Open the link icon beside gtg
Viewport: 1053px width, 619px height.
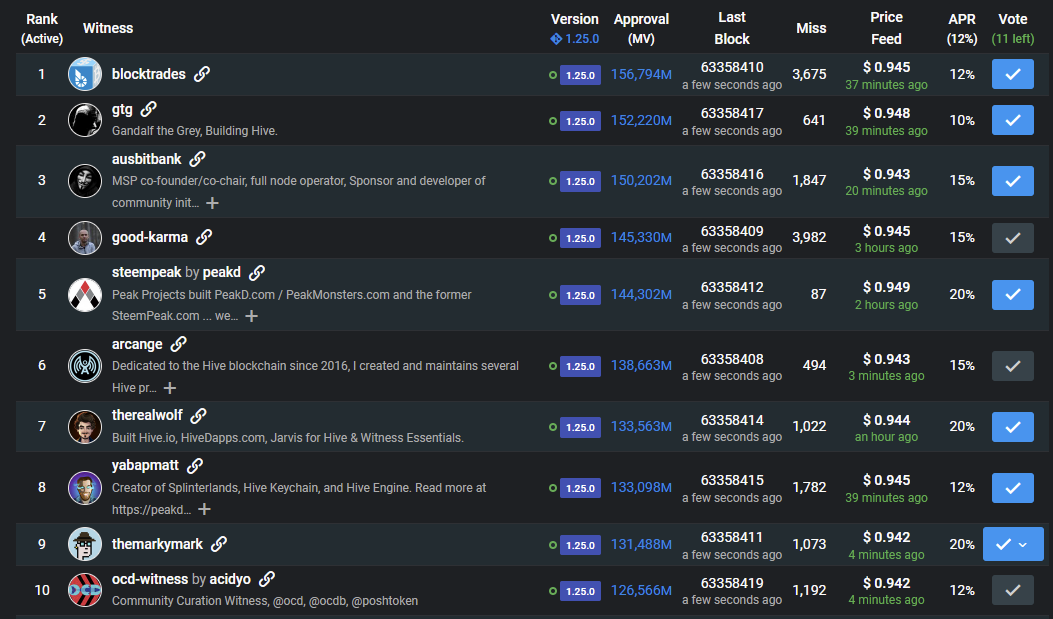tap(149, 109)
